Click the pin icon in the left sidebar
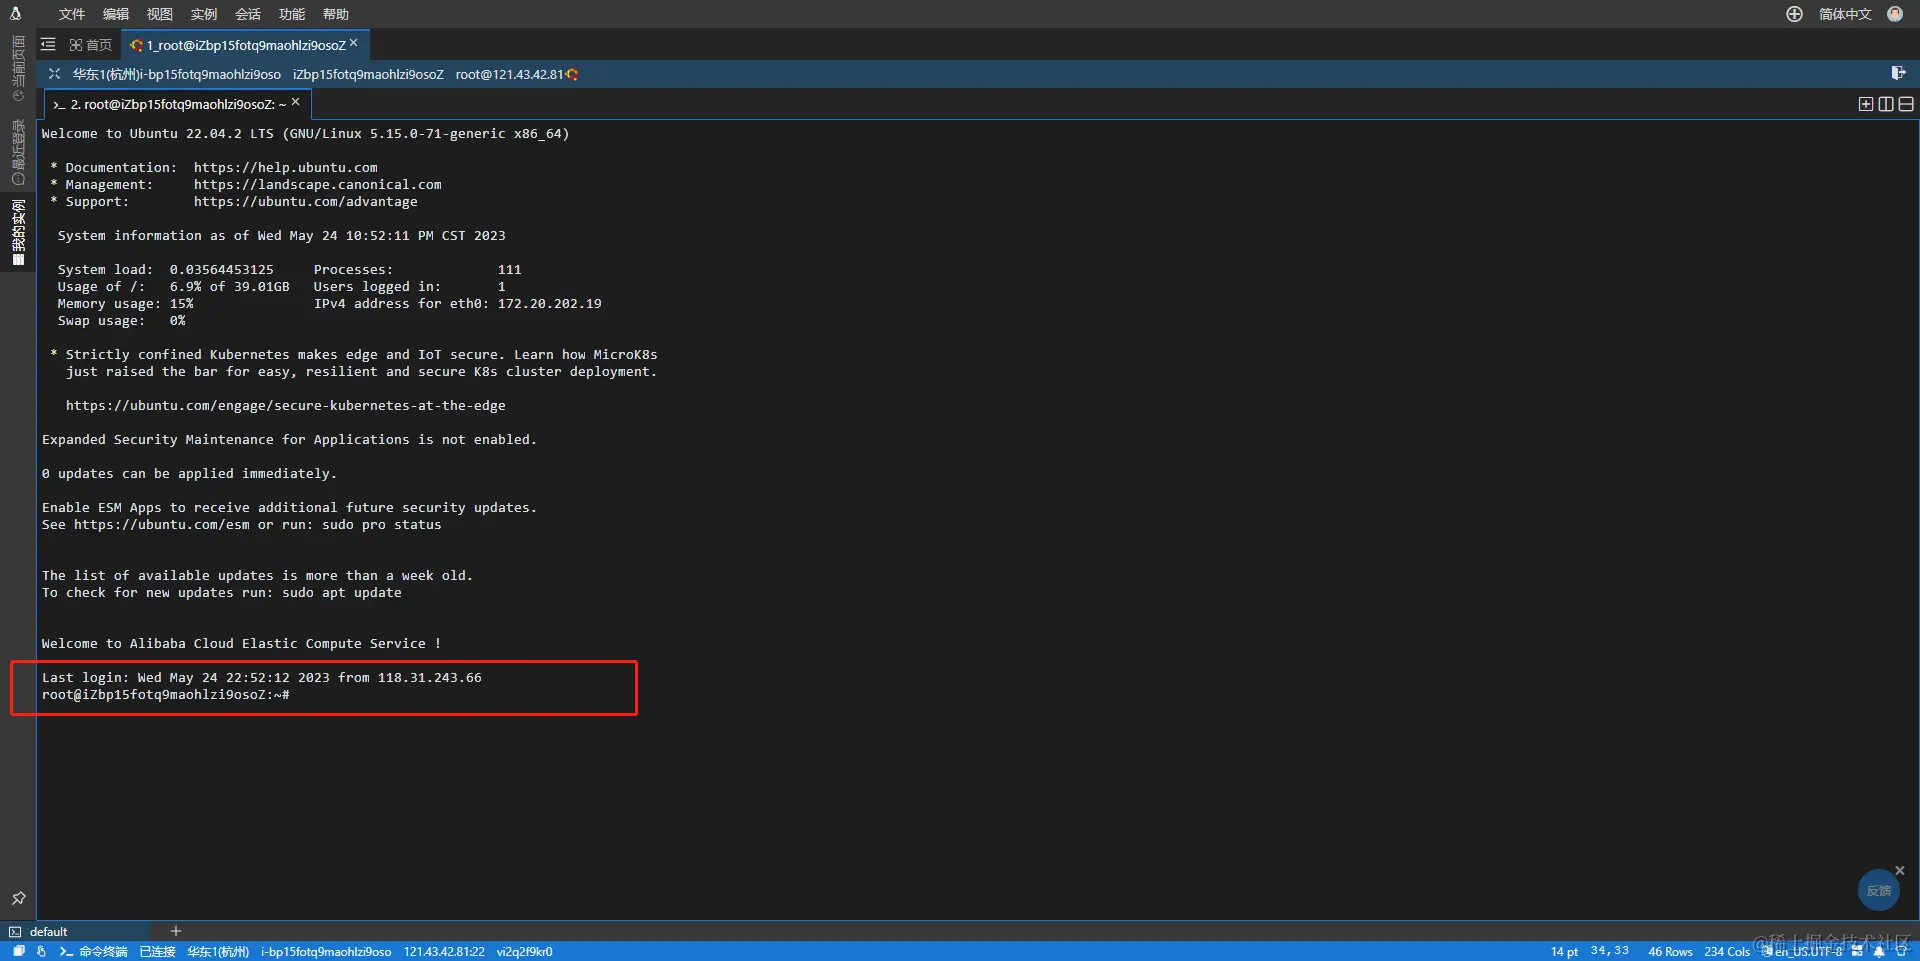The image size is (1920, 961). 18,898
